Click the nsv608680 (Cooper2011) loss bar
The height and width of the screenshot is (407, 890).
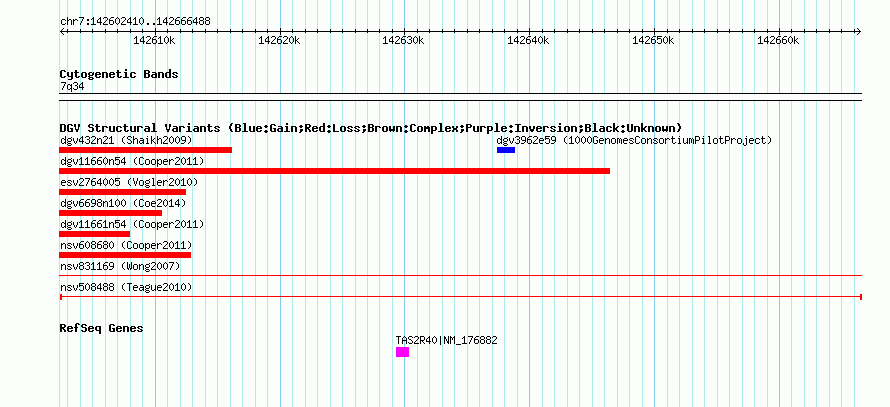[125, 255]
